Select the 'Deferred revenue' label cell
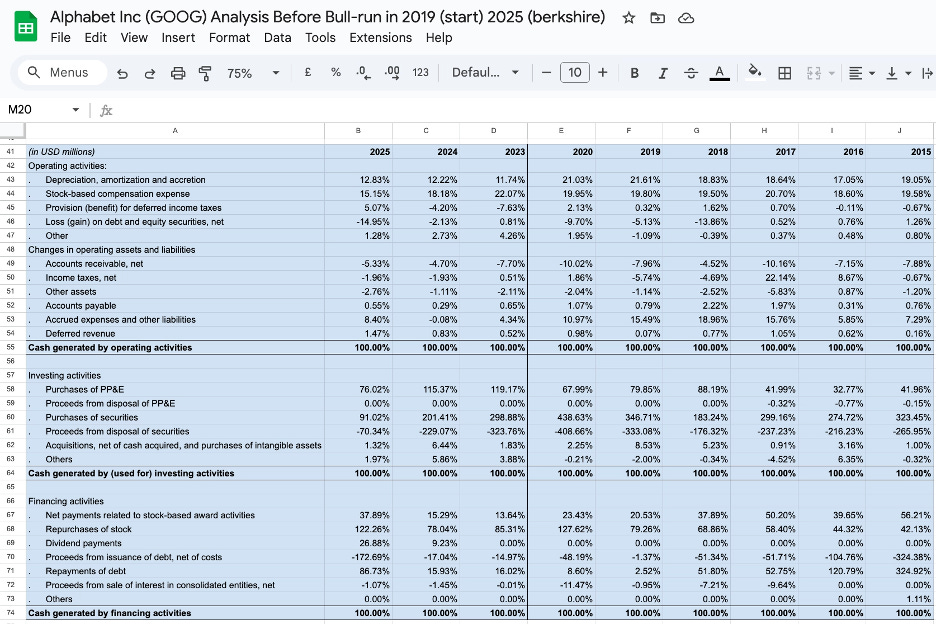This screenshot has width=936, height=624. tap(175, 333)
